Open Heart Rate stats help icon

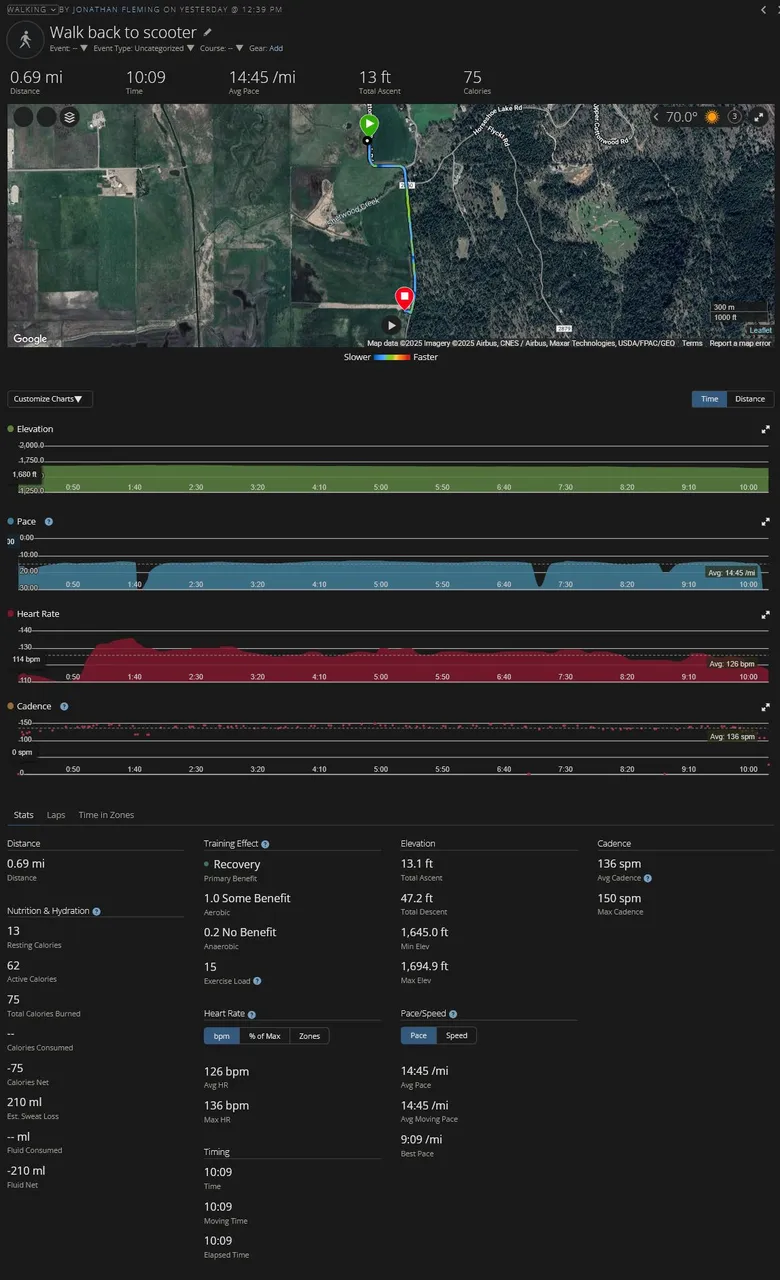[252, 1014]
